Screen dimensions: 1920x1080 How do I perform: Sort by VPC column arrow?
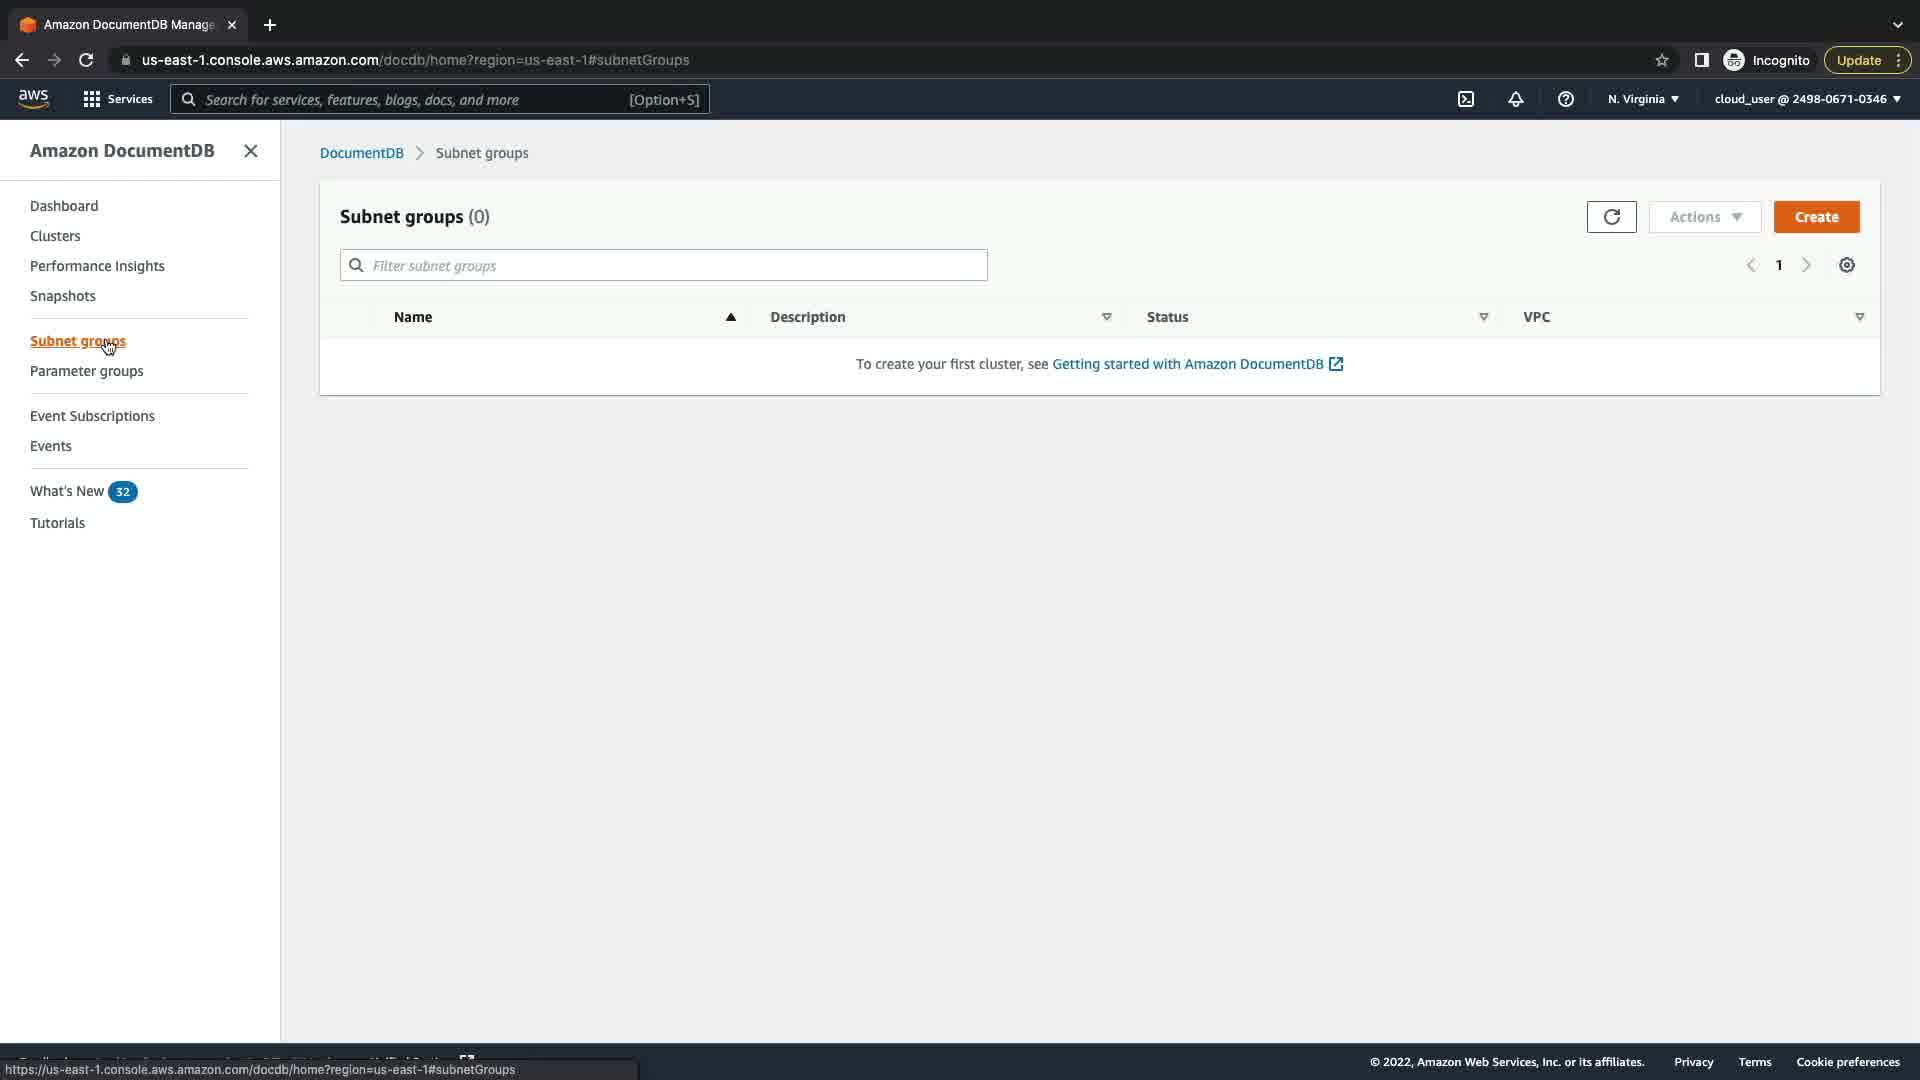coord(1859,317)
